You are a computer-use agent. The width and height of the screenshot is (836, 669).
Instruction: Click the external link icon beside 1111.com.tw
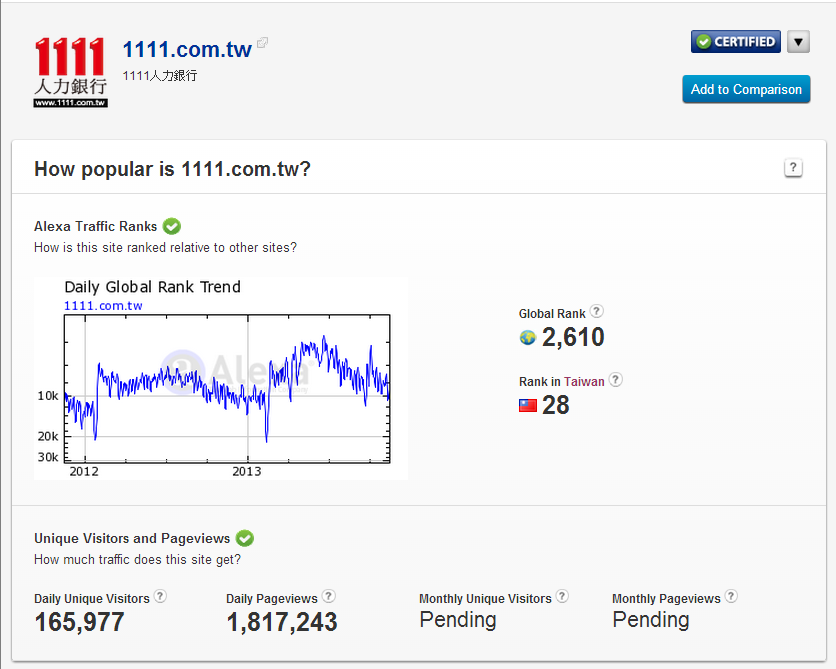[x=262, y=43]
